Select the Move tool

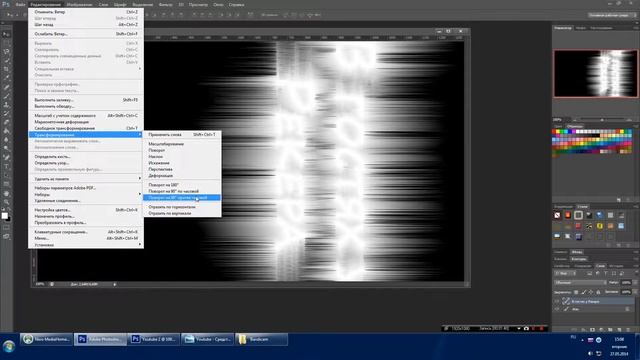6,34
